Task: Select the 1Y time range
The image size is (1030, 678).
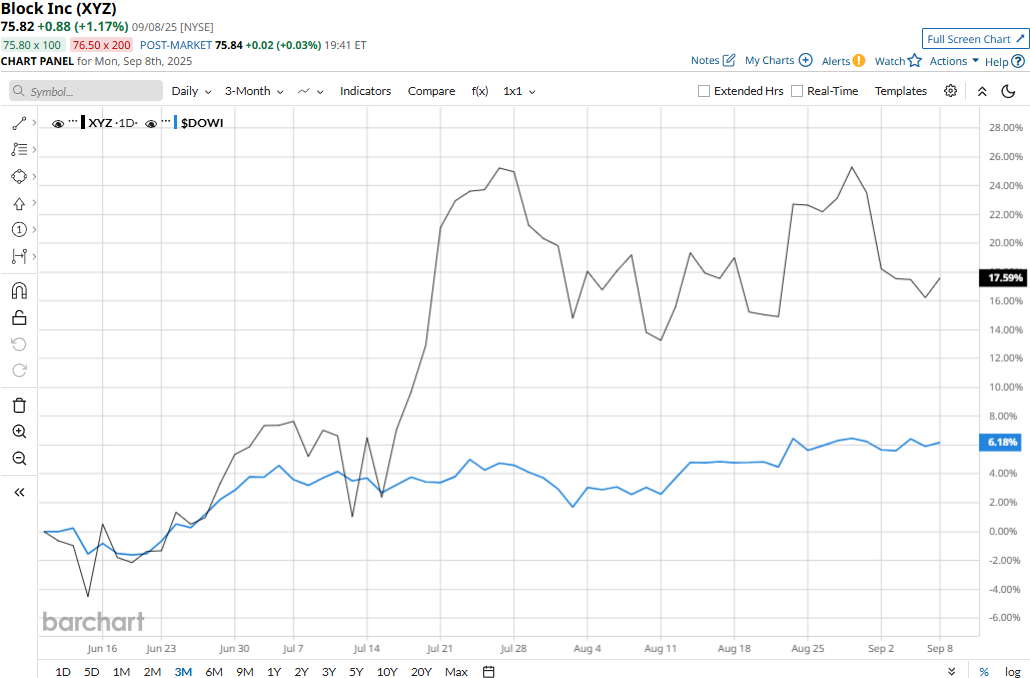Action: (274, 671)
